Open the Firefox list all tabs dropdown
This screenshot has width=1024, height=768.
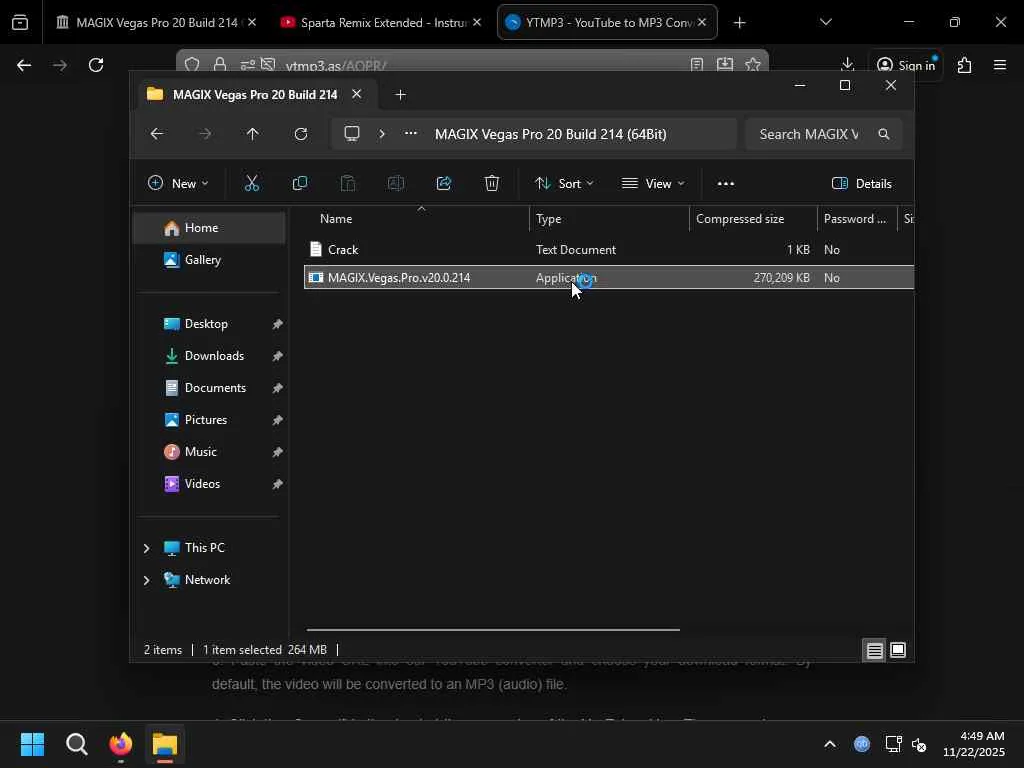[825, 22]
